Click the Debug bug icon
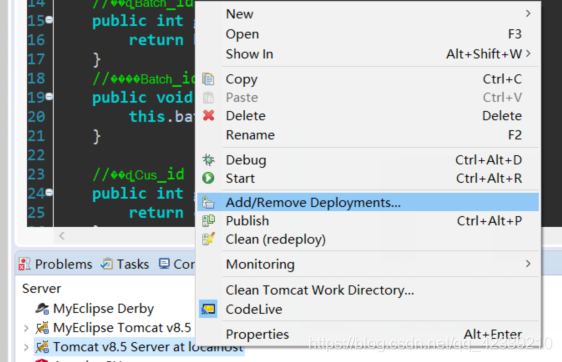The image size is (562, 362). [208, 159]
